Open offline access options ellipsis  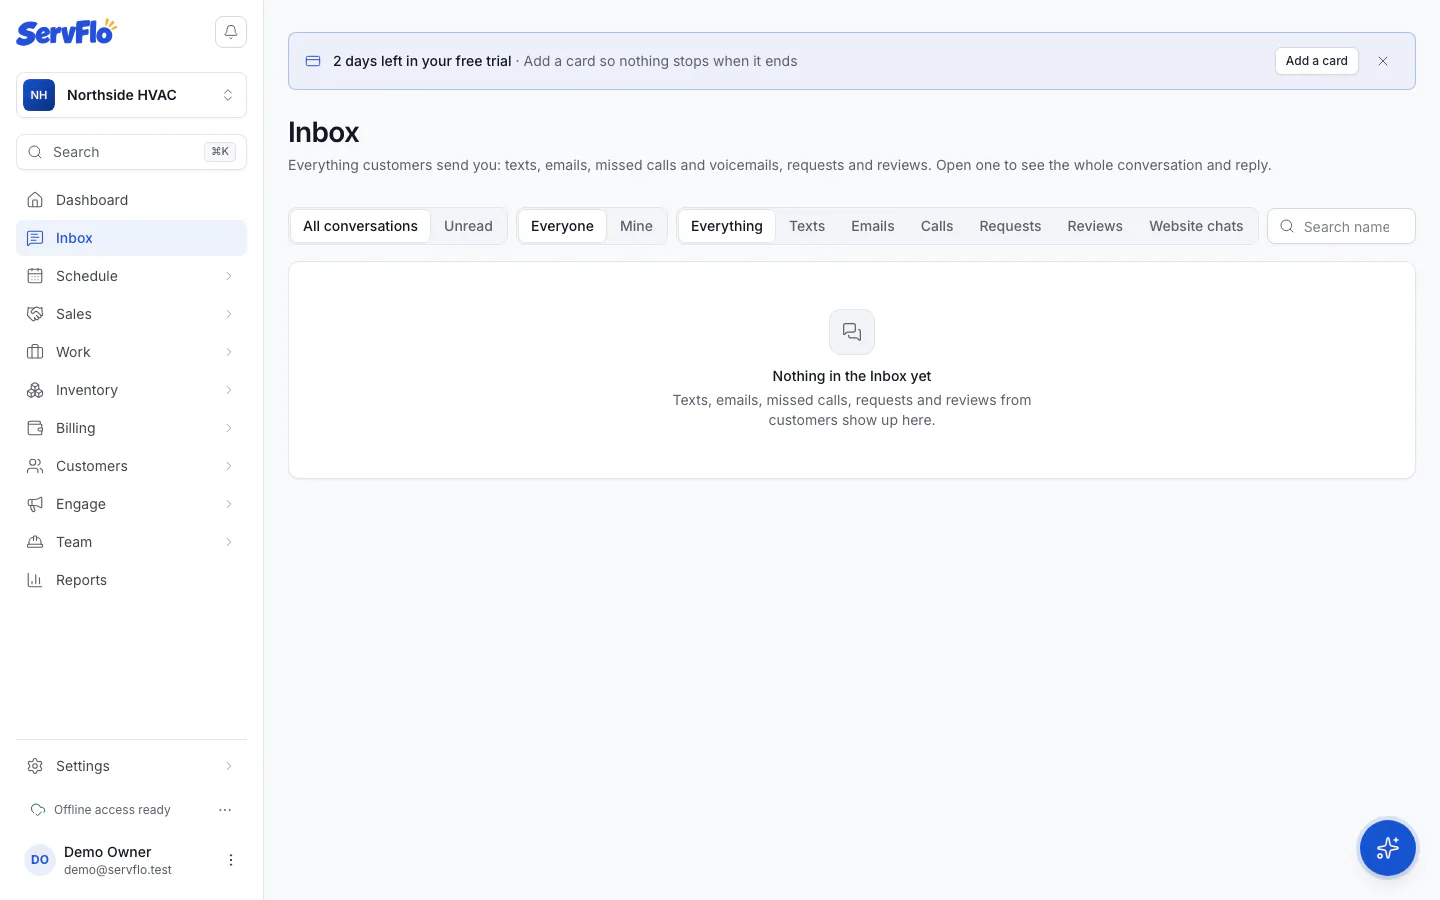[x=225, y=810]
